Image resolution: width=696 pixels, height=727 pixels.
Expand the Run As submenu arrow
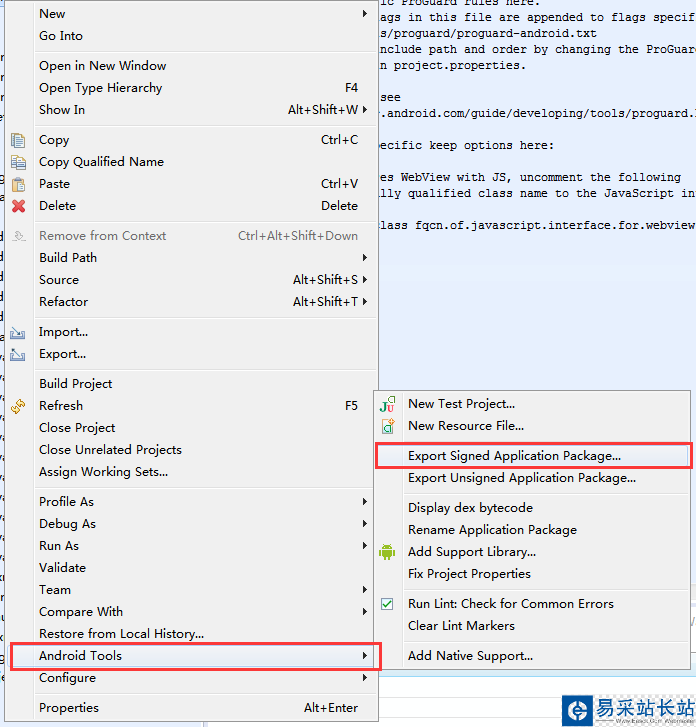(x=365, y=546)
